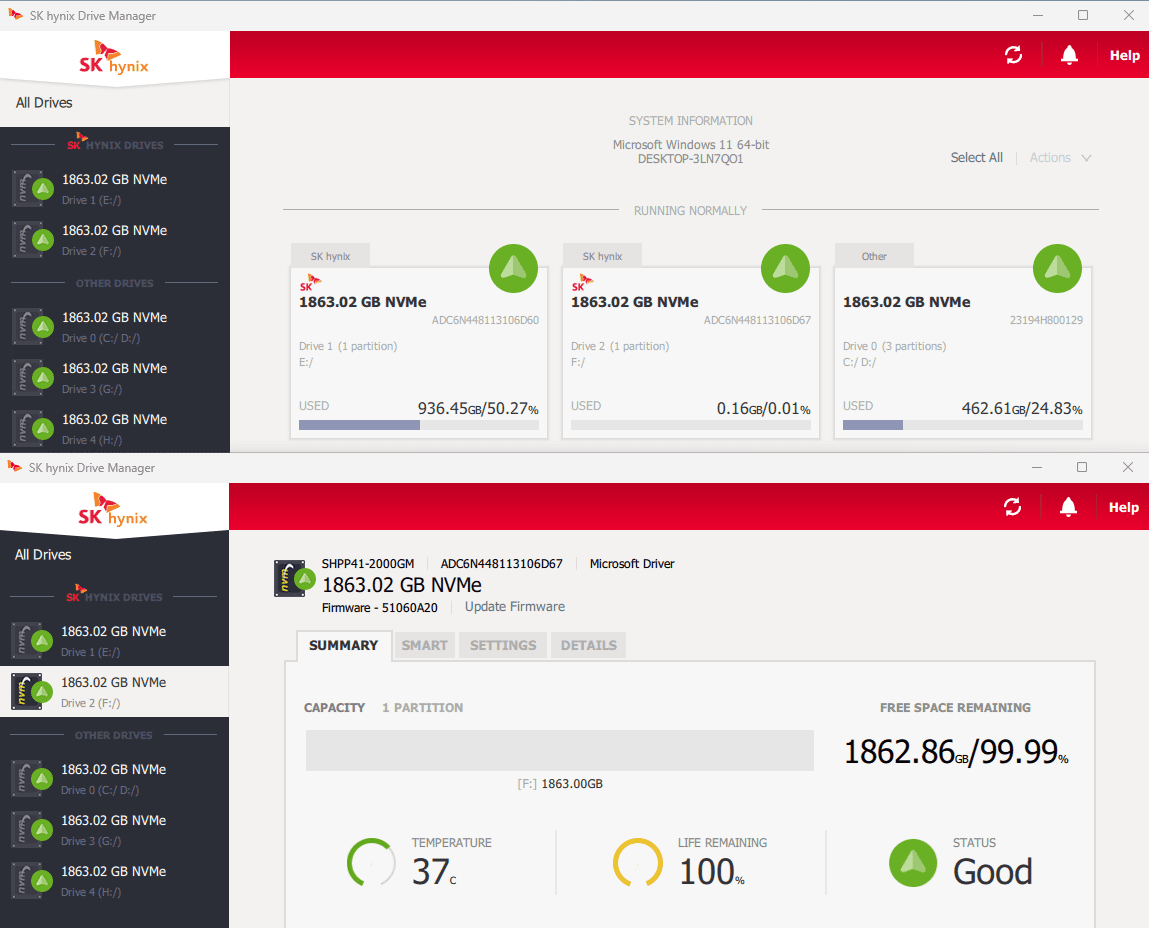Open Drive 1 card with serial ADC6N448113106D60

point(419,353)
